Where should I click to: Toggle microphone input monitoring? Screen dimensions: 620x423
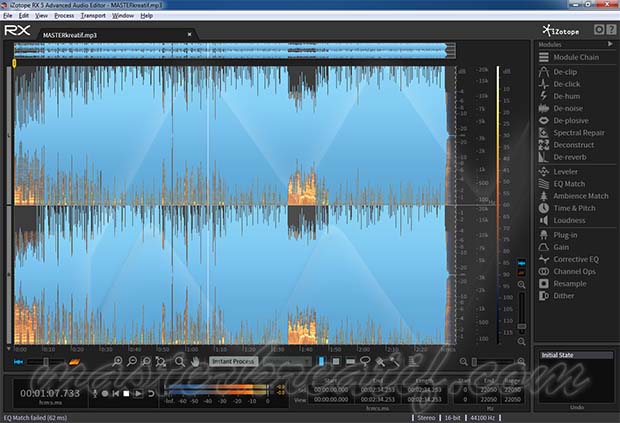95,393
